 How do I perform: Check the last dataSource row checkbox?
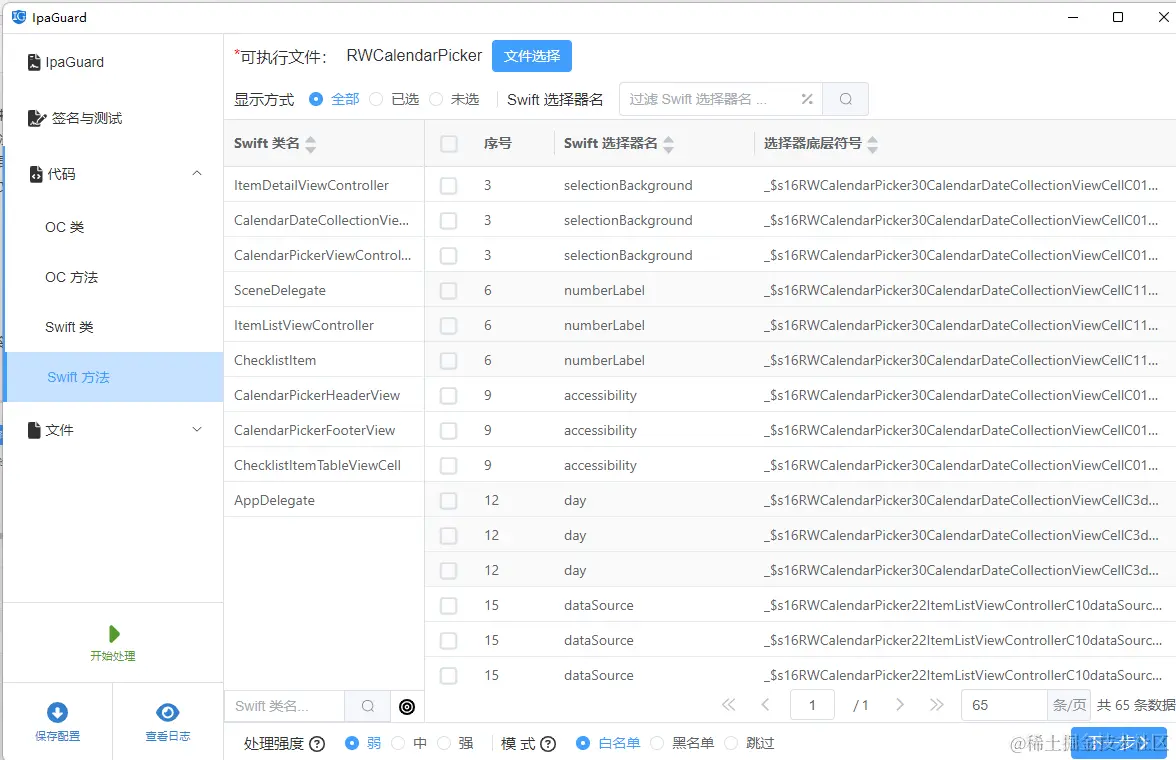click(448, 675)
